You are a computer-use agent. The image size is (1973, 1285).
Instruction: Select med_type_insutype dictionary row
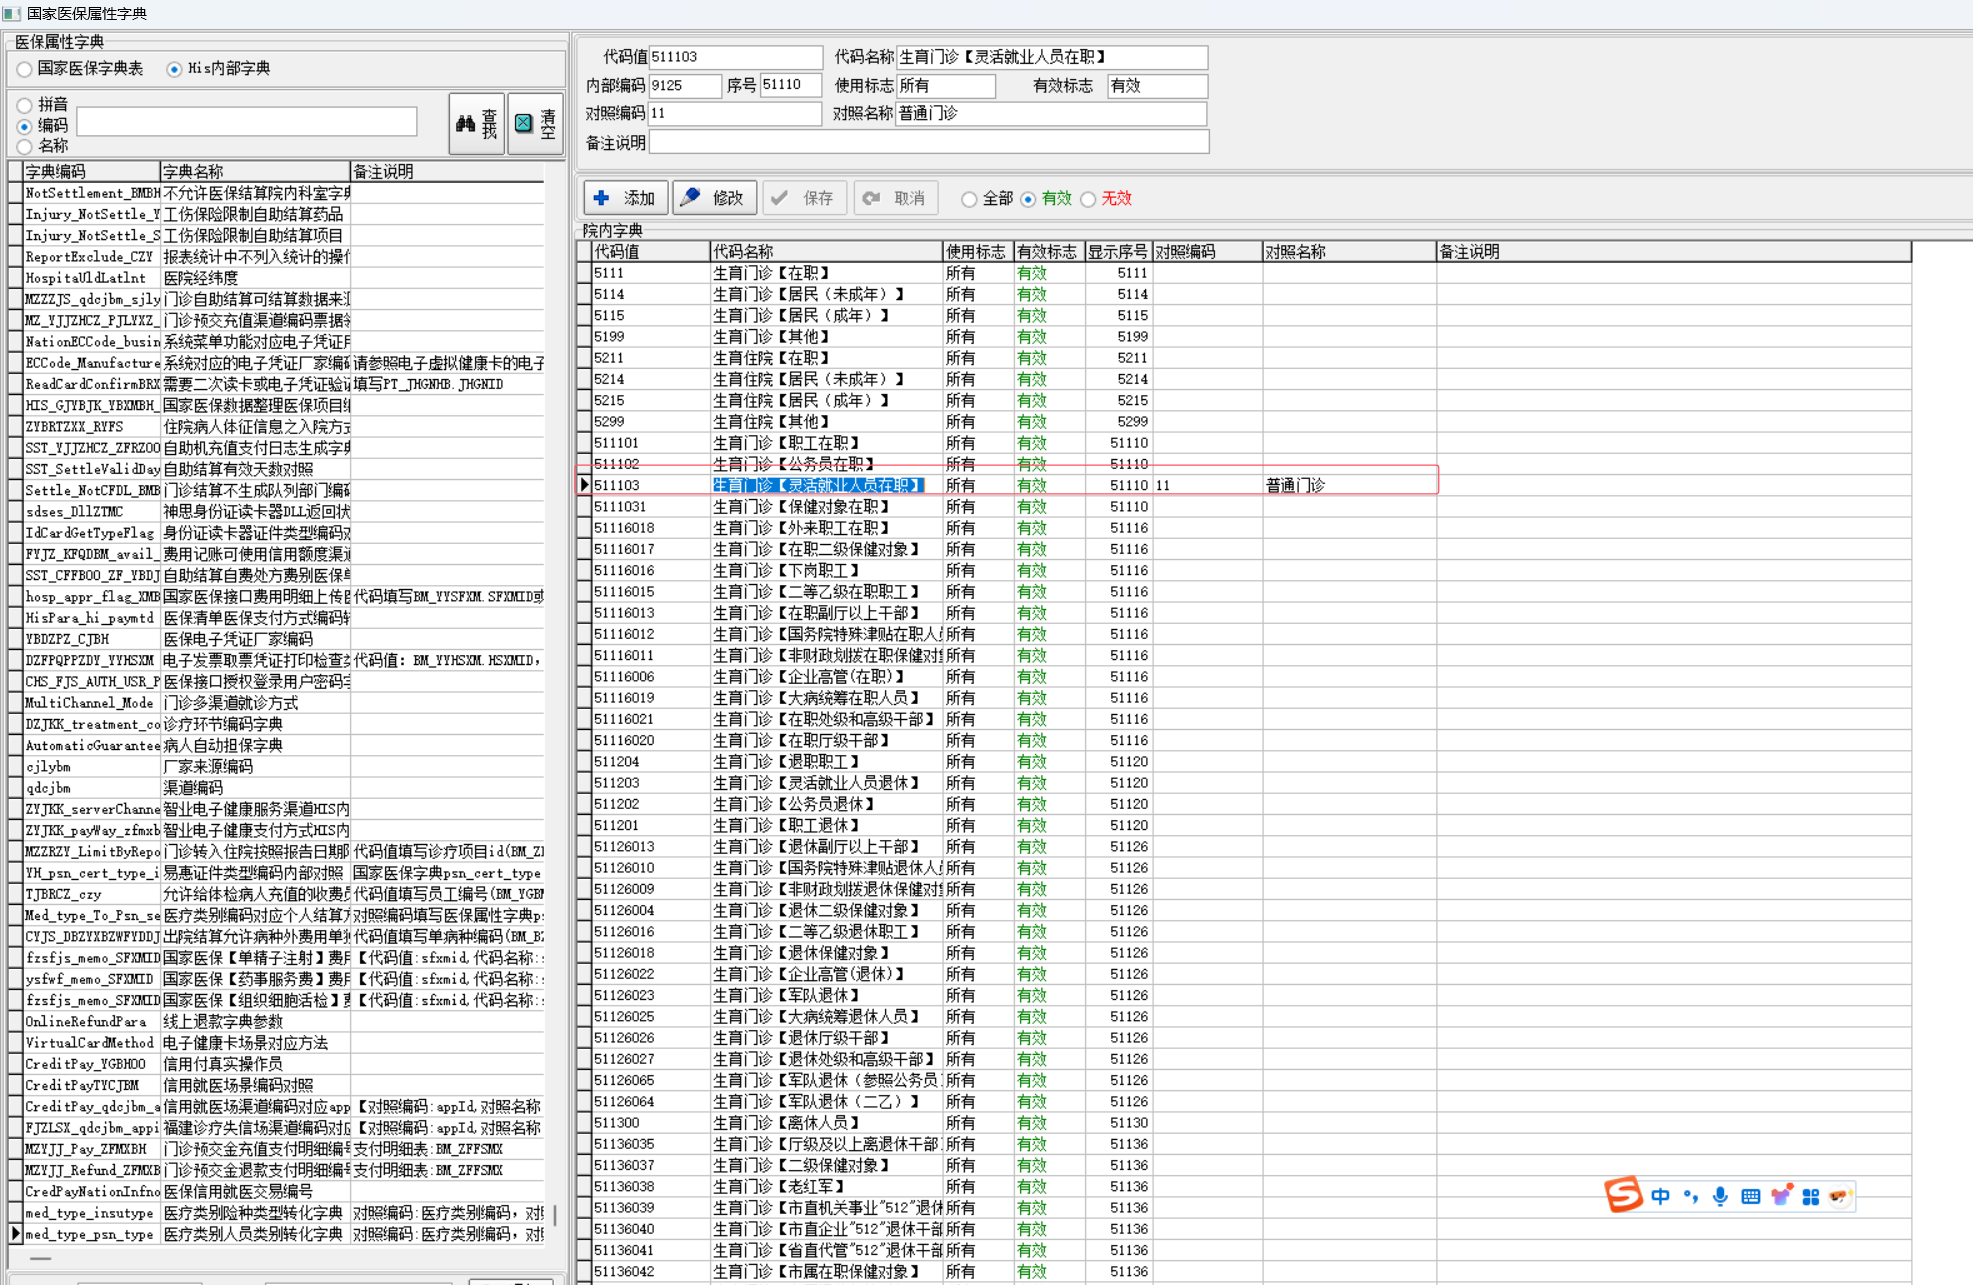pos(90,1213)
